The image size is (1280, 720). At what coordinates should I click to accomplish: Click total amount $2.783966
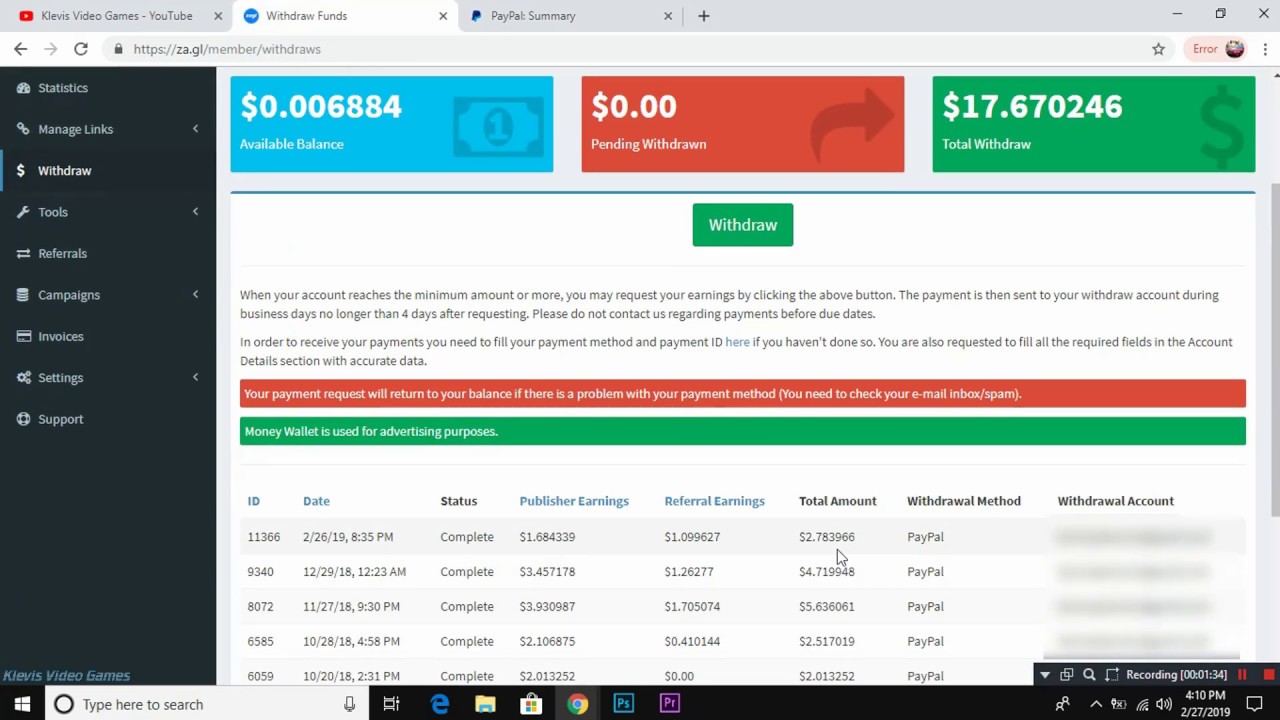[x=827, y=537]
